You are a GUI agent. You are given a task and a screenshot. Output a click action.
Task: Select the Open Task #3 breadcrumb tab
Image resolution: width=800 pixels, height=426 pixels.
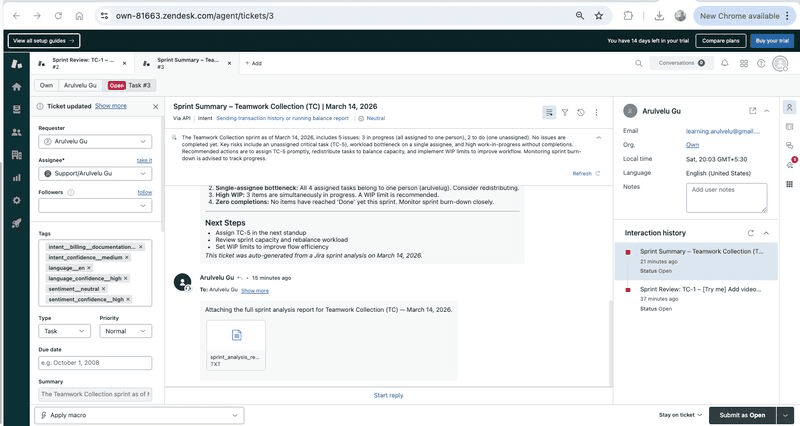pyautogui.click(x=130, y=85)
